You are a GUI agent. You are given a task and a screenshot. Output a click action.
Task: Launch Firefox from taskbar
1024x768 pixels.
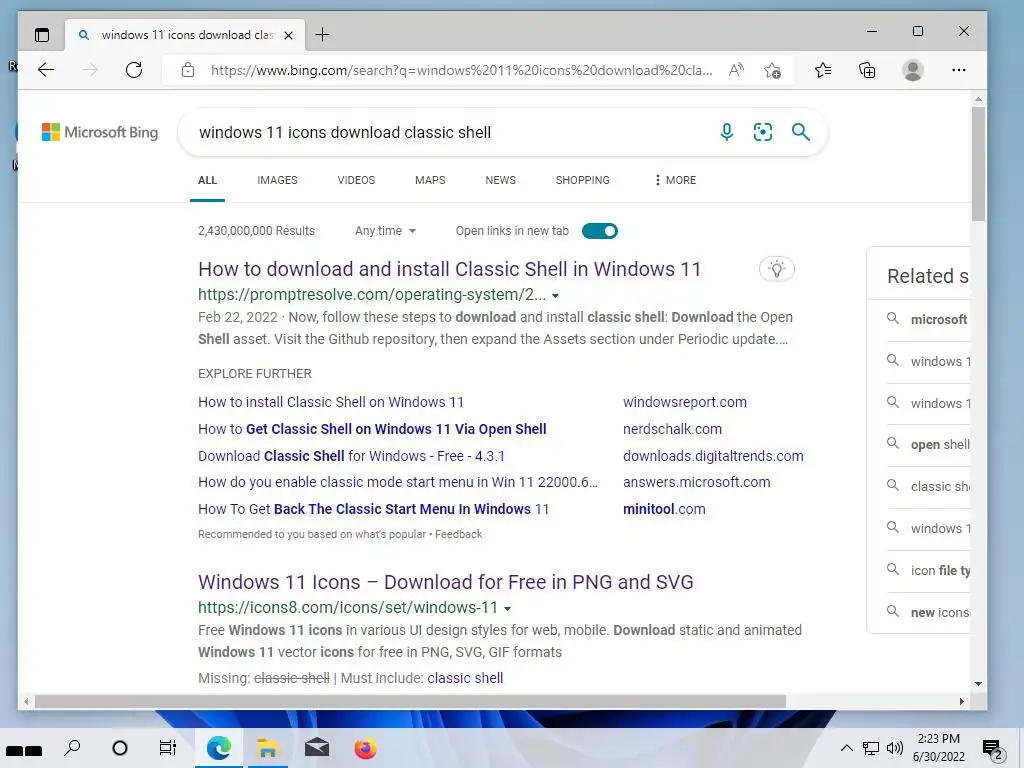pyautogui.click(x=365, y=748)
